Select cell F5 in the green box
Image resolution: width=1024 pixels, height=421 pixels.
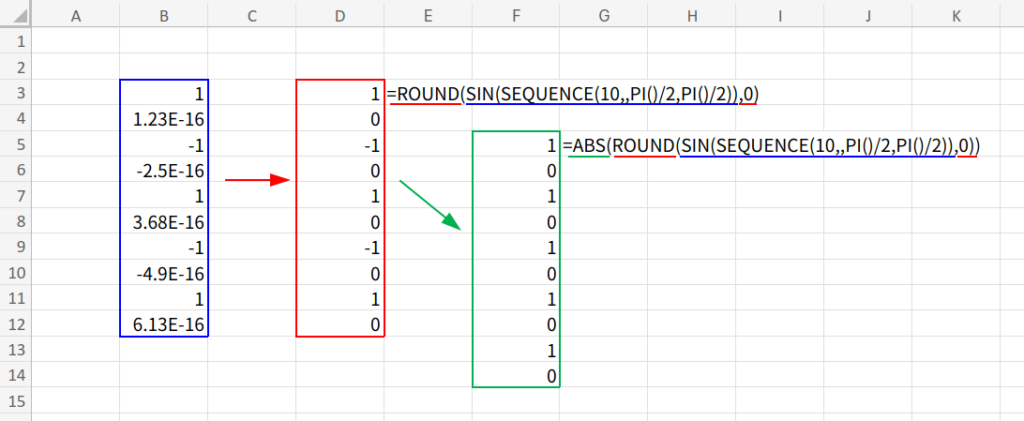pos(516,145)
